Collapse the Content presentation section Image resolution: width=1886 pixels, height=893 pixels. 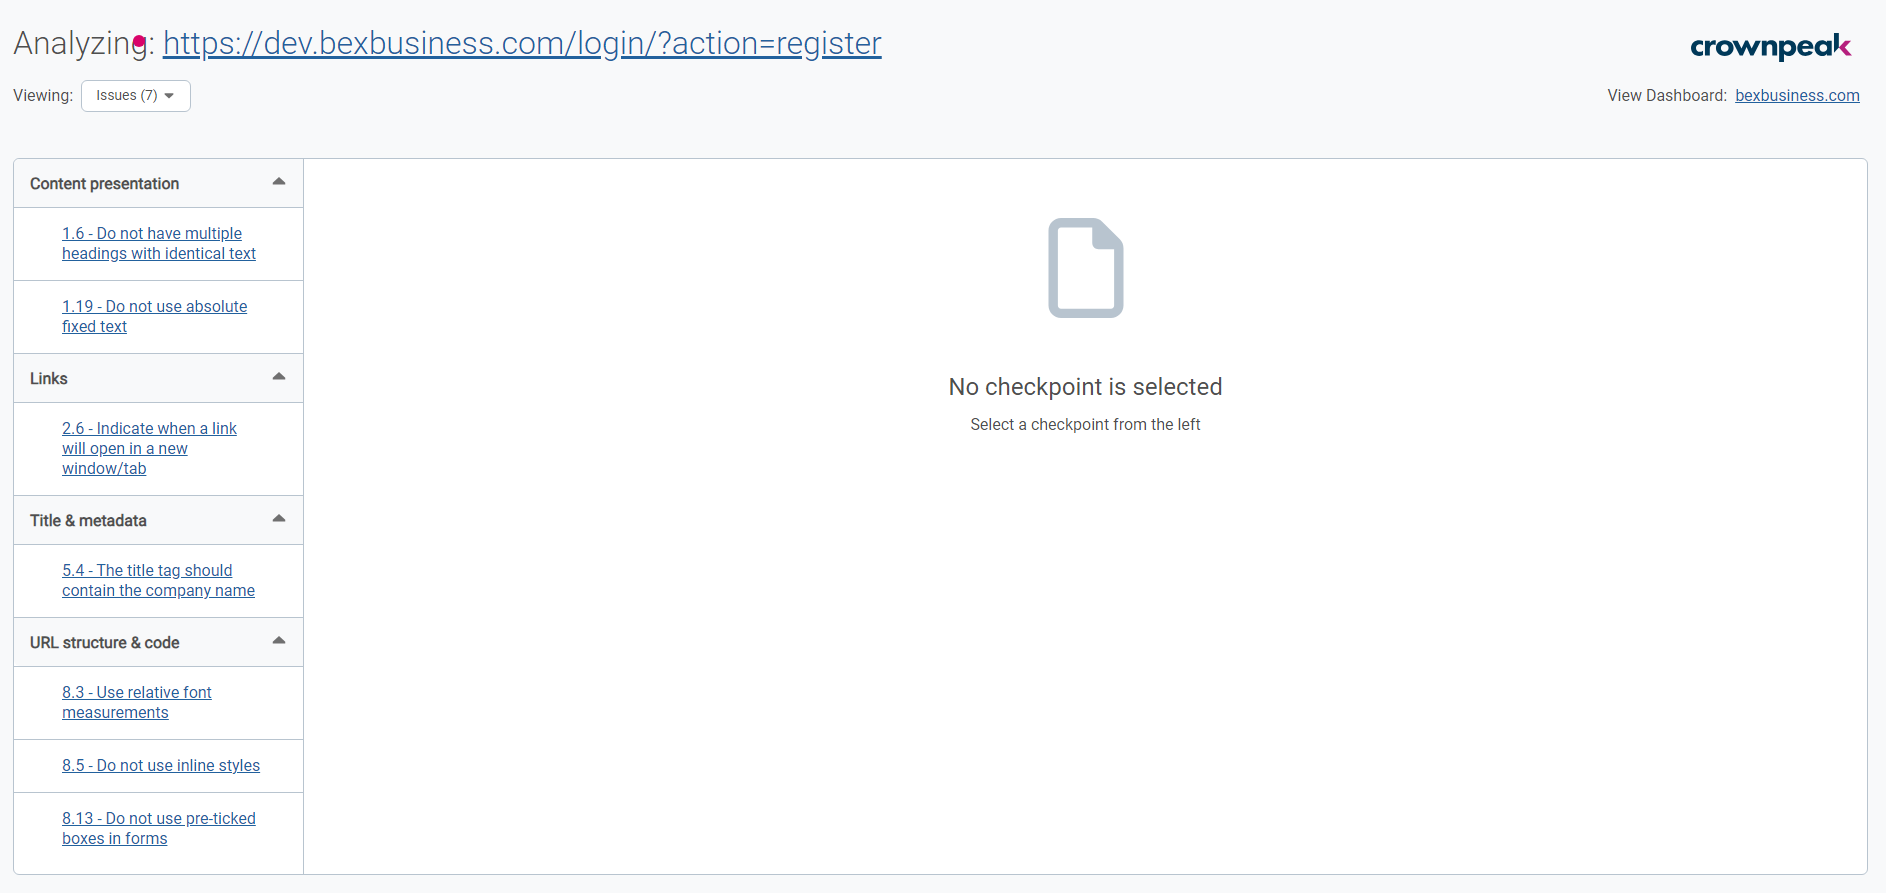pos(279,182)
